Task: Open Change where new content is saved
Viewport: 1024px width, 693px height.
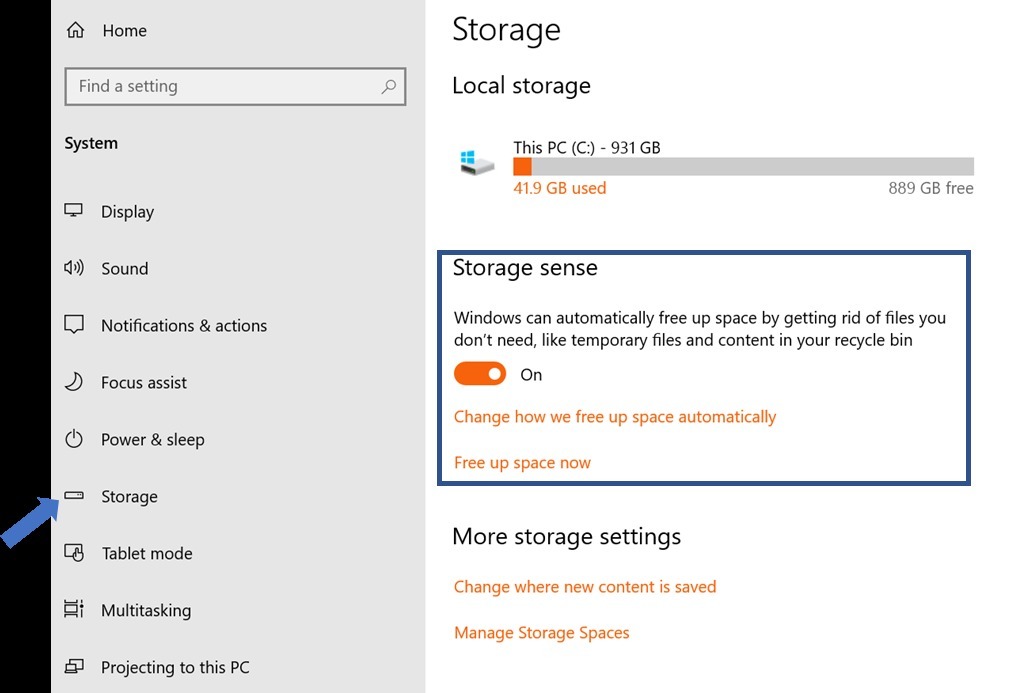Action: (585, 587)
